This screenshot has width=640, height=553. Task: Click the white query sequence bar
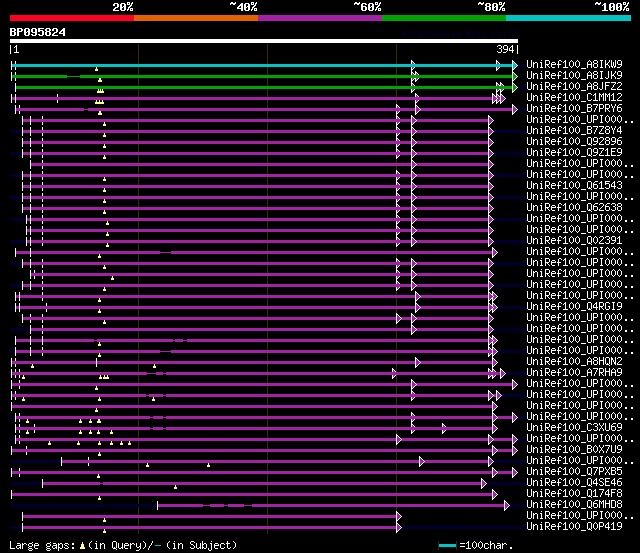tap(264, 41)
